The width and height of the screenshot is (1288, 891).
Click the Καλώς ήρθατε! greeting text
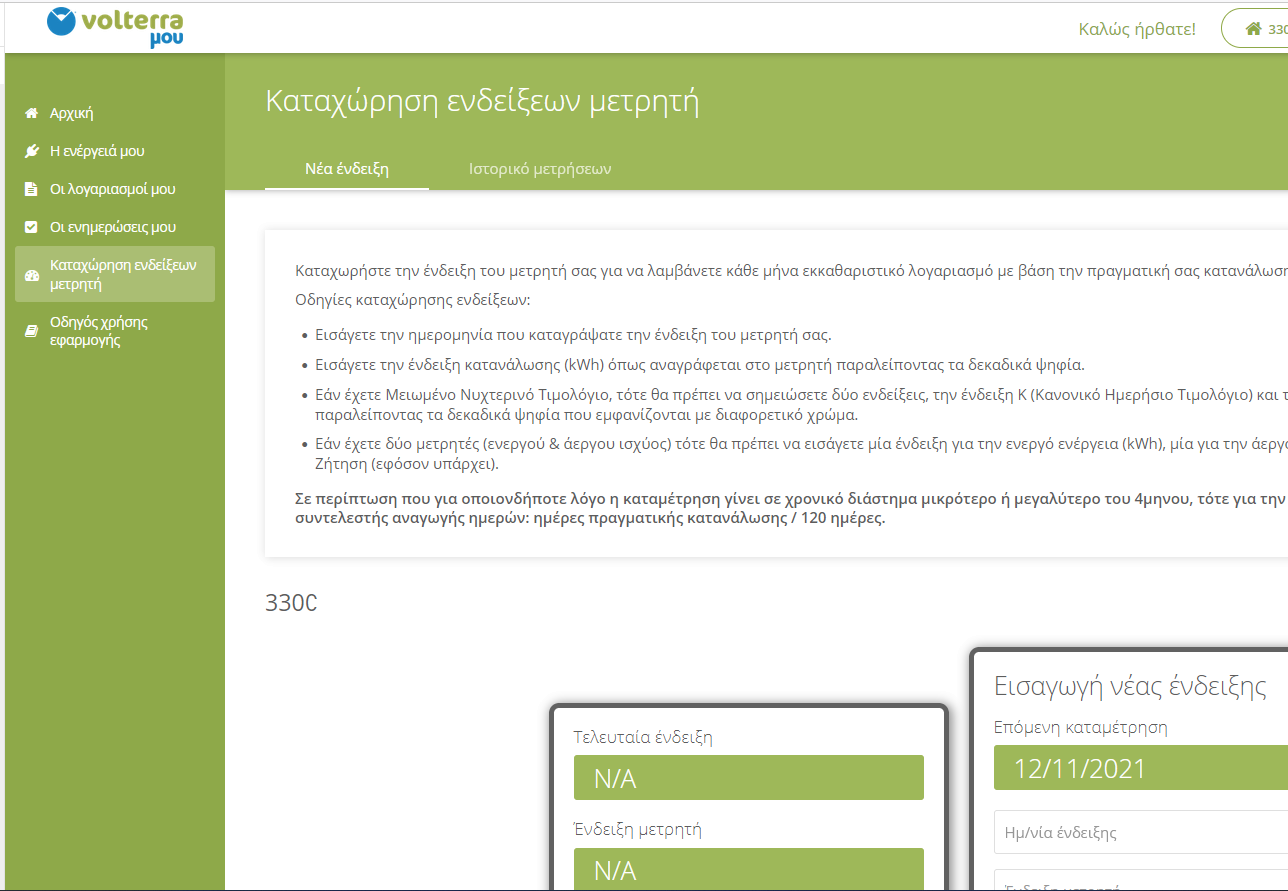coord(1137,29)
